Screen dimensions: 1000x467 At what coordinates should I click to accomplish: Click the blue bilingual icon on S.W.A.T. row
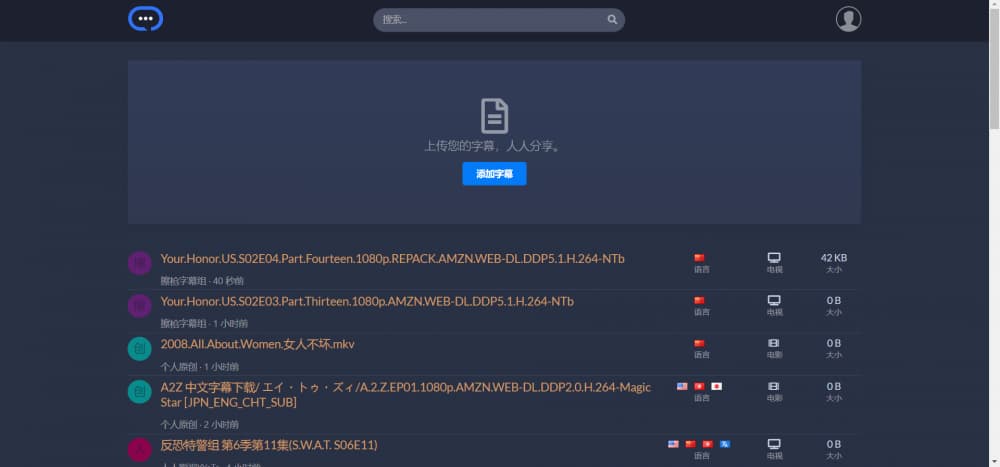725,444
